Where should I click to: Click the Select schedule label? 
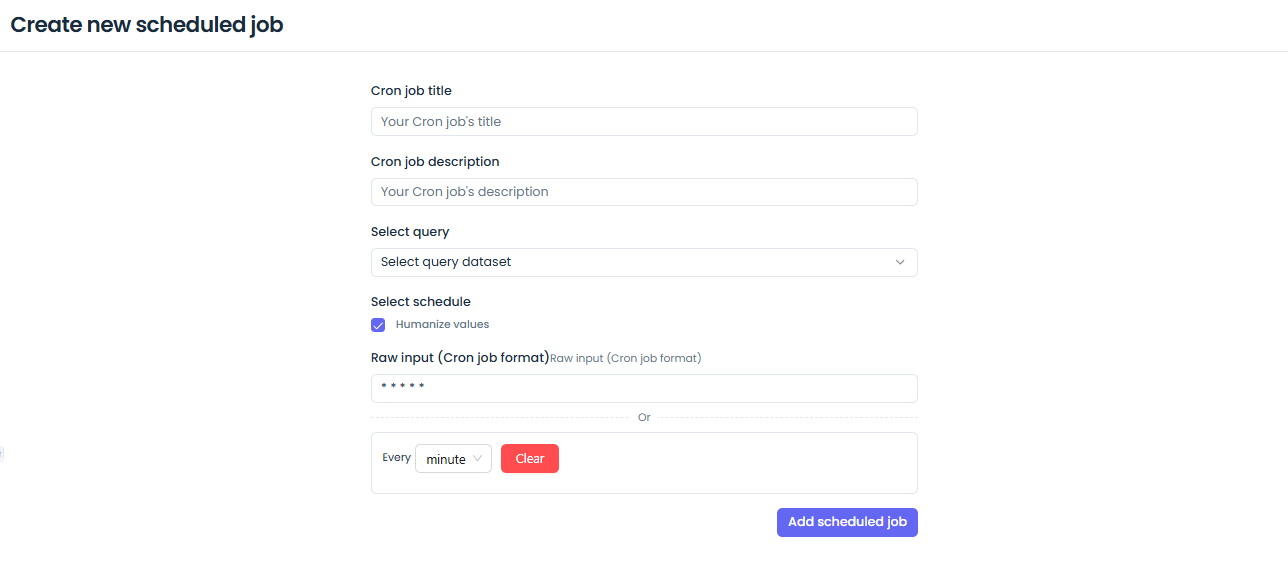pos(420,301)
